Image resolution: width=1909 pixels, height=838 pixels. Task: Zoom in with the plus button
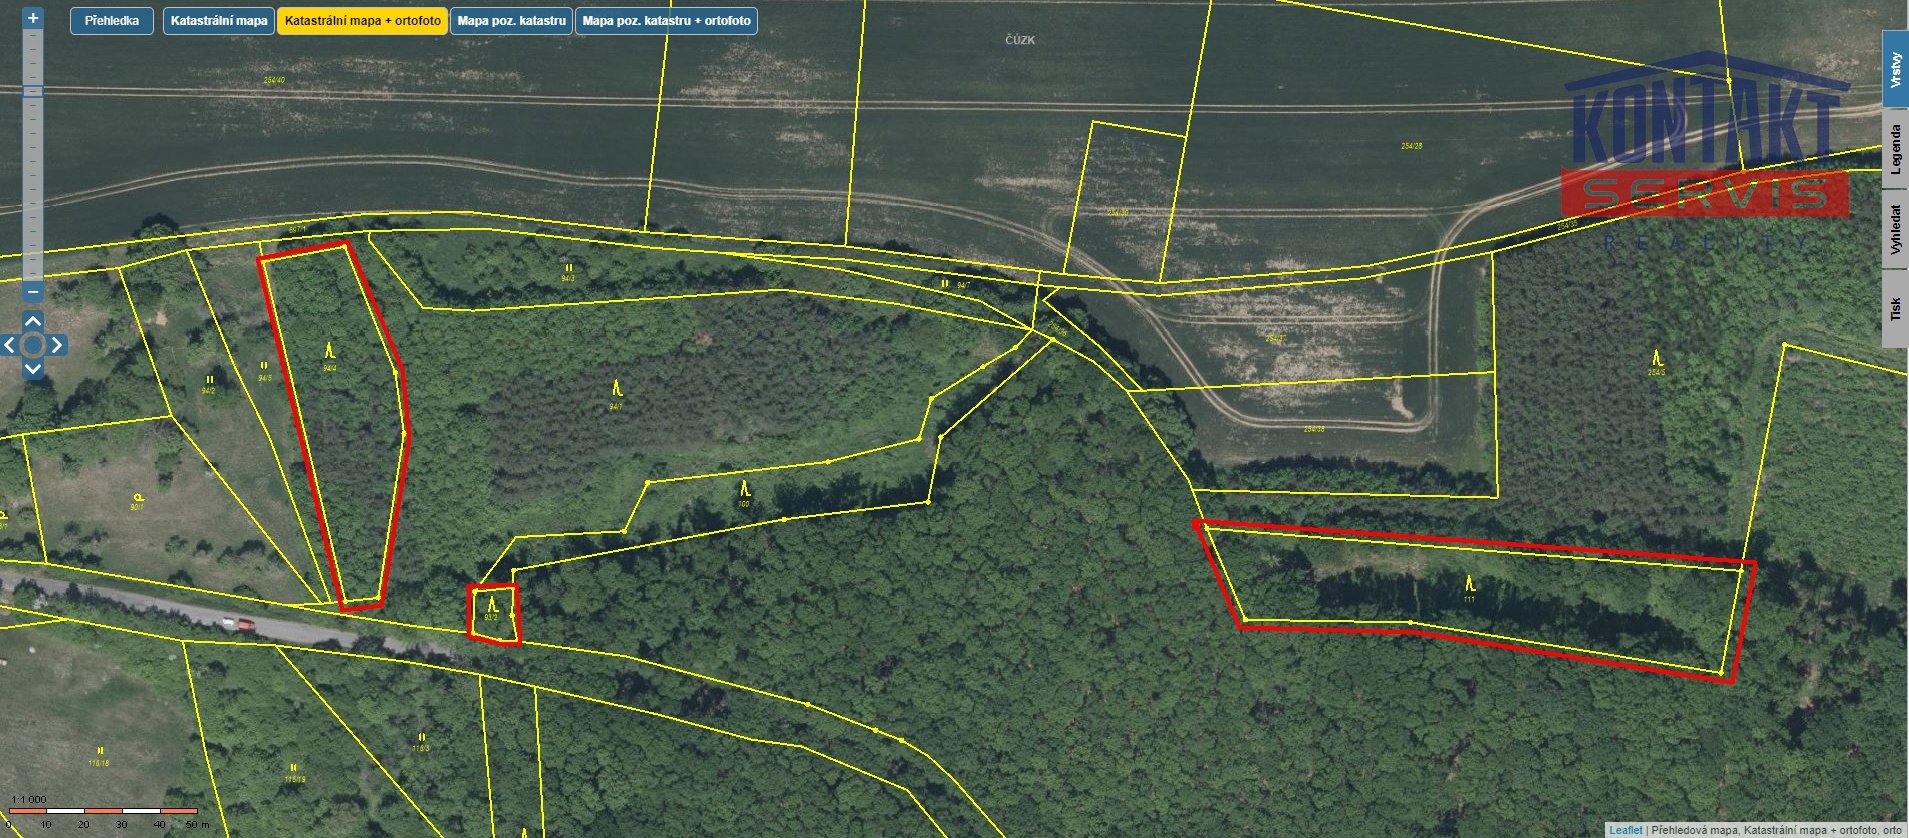(x=33, y=18)
